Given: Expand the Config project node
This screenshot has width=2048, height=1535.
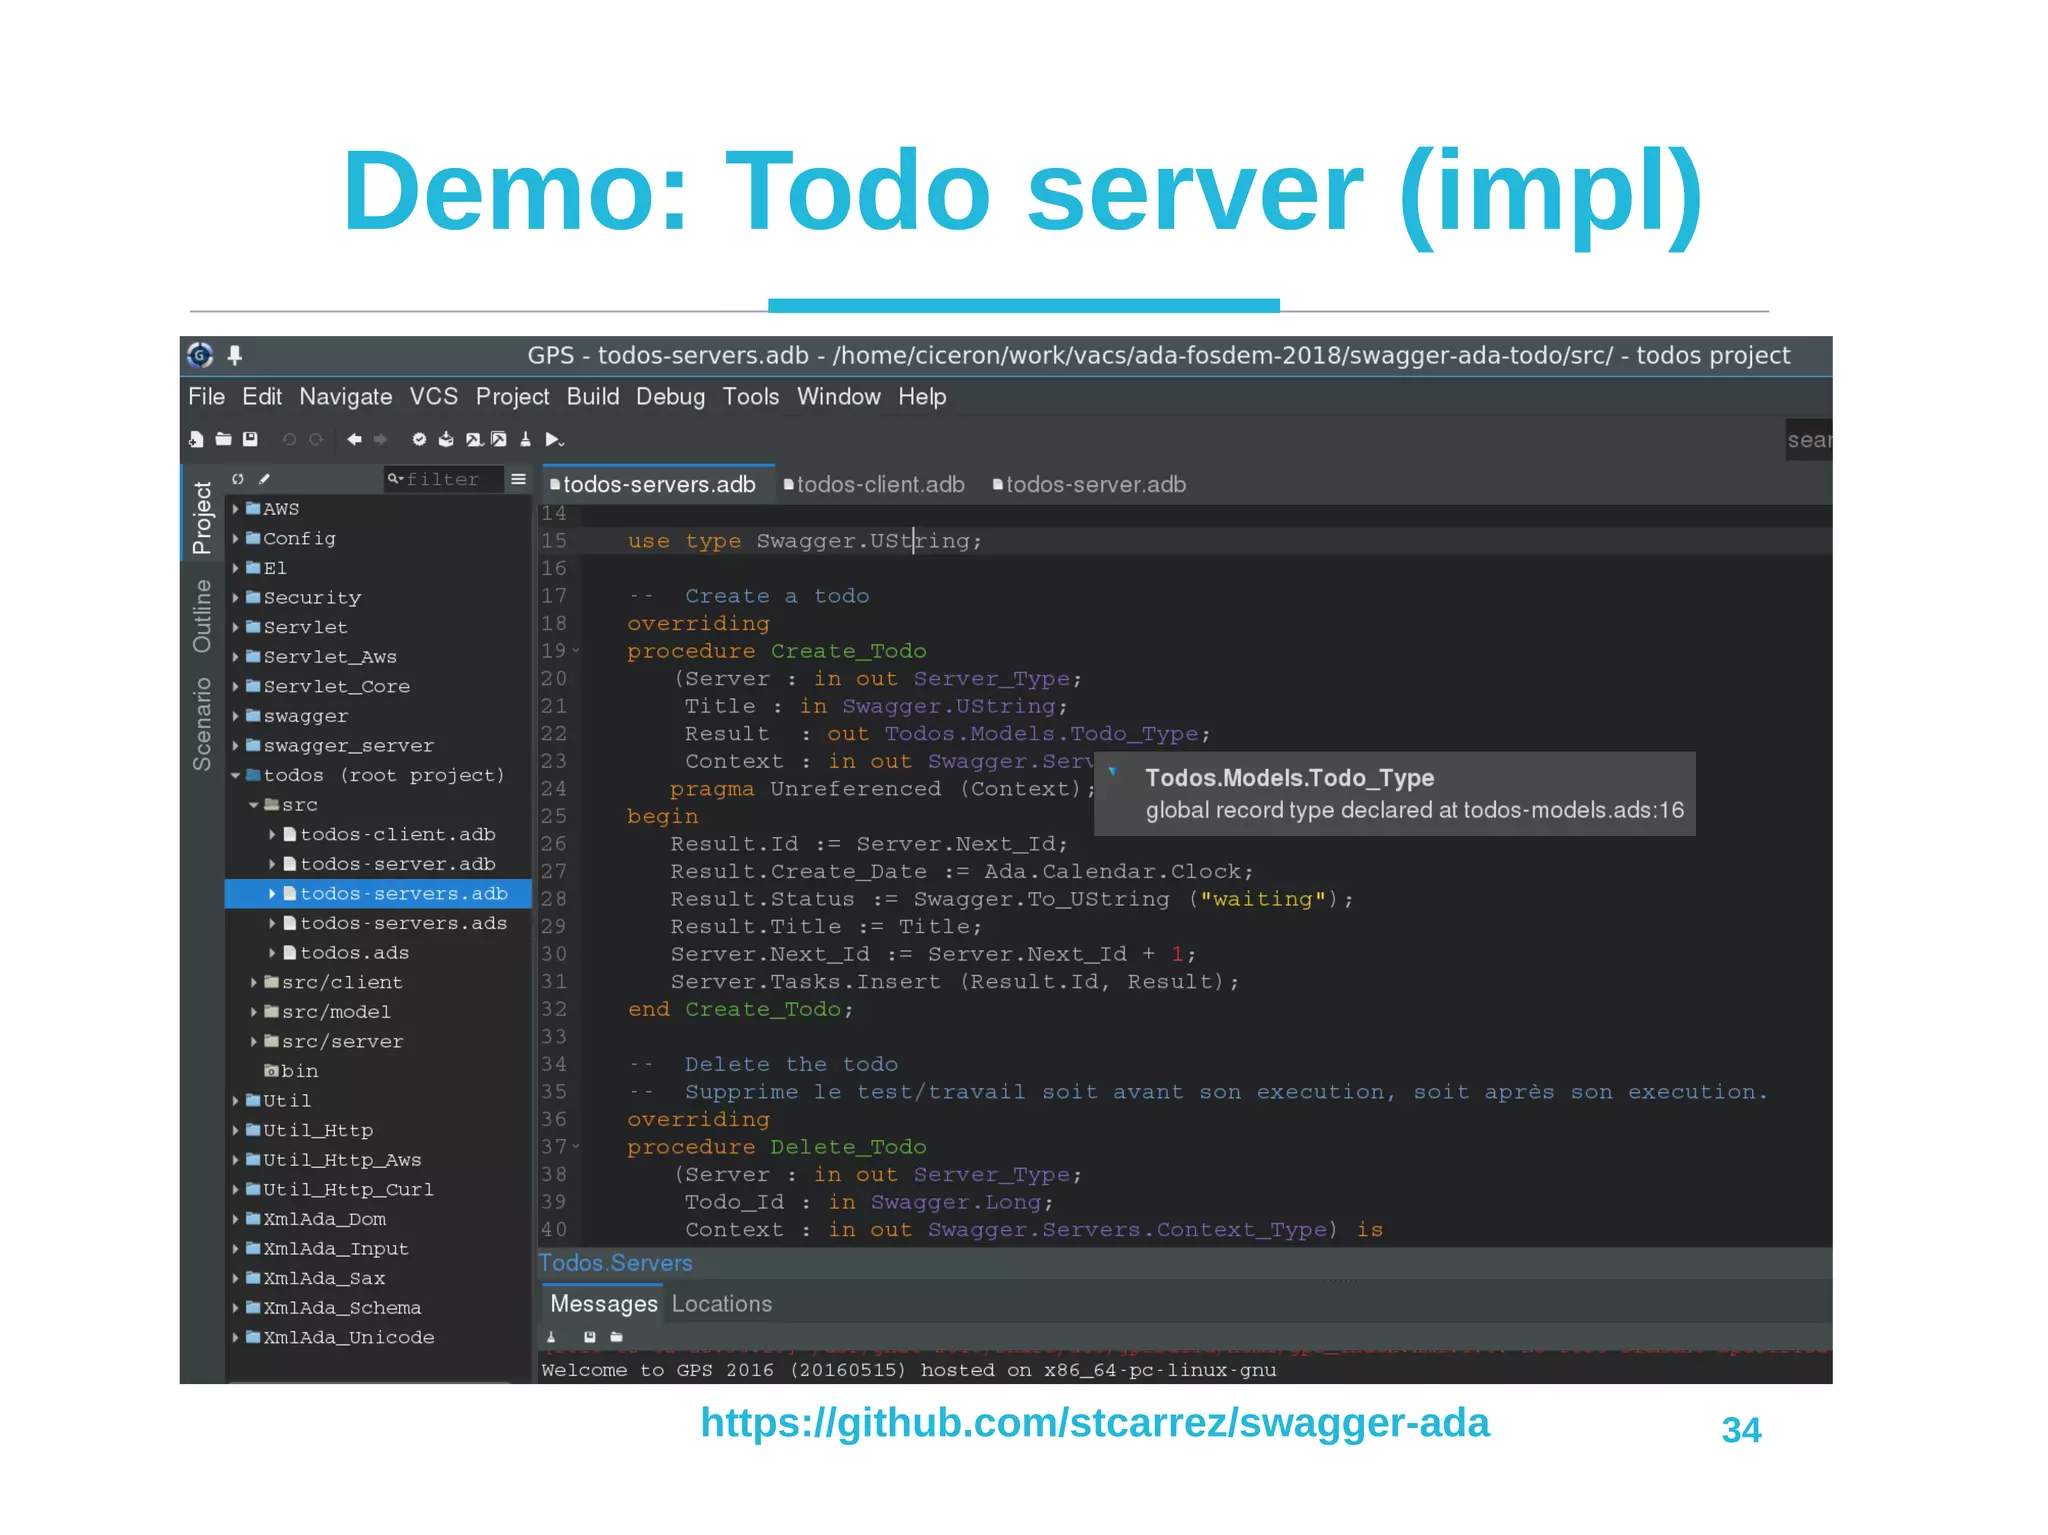Looking at the screenshot, I should (236, 538).
